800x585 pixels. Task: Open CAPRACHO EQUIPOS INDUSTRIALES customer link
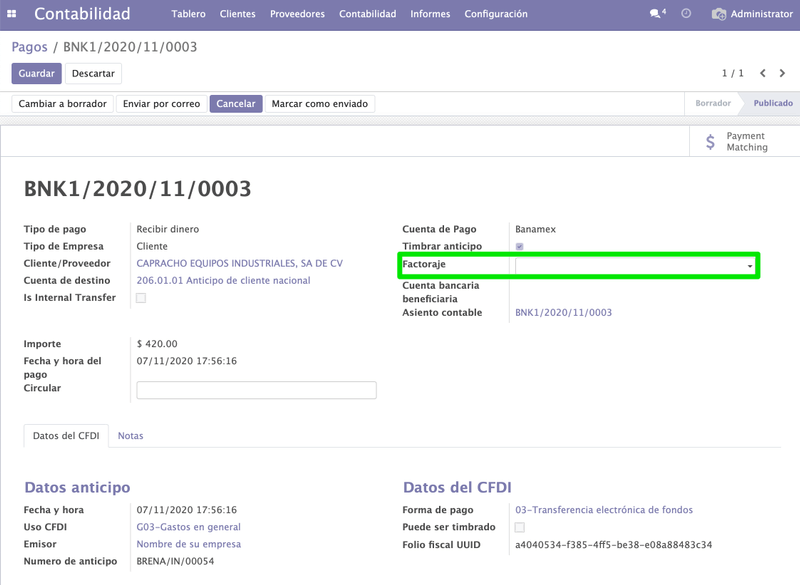[240, 264]
